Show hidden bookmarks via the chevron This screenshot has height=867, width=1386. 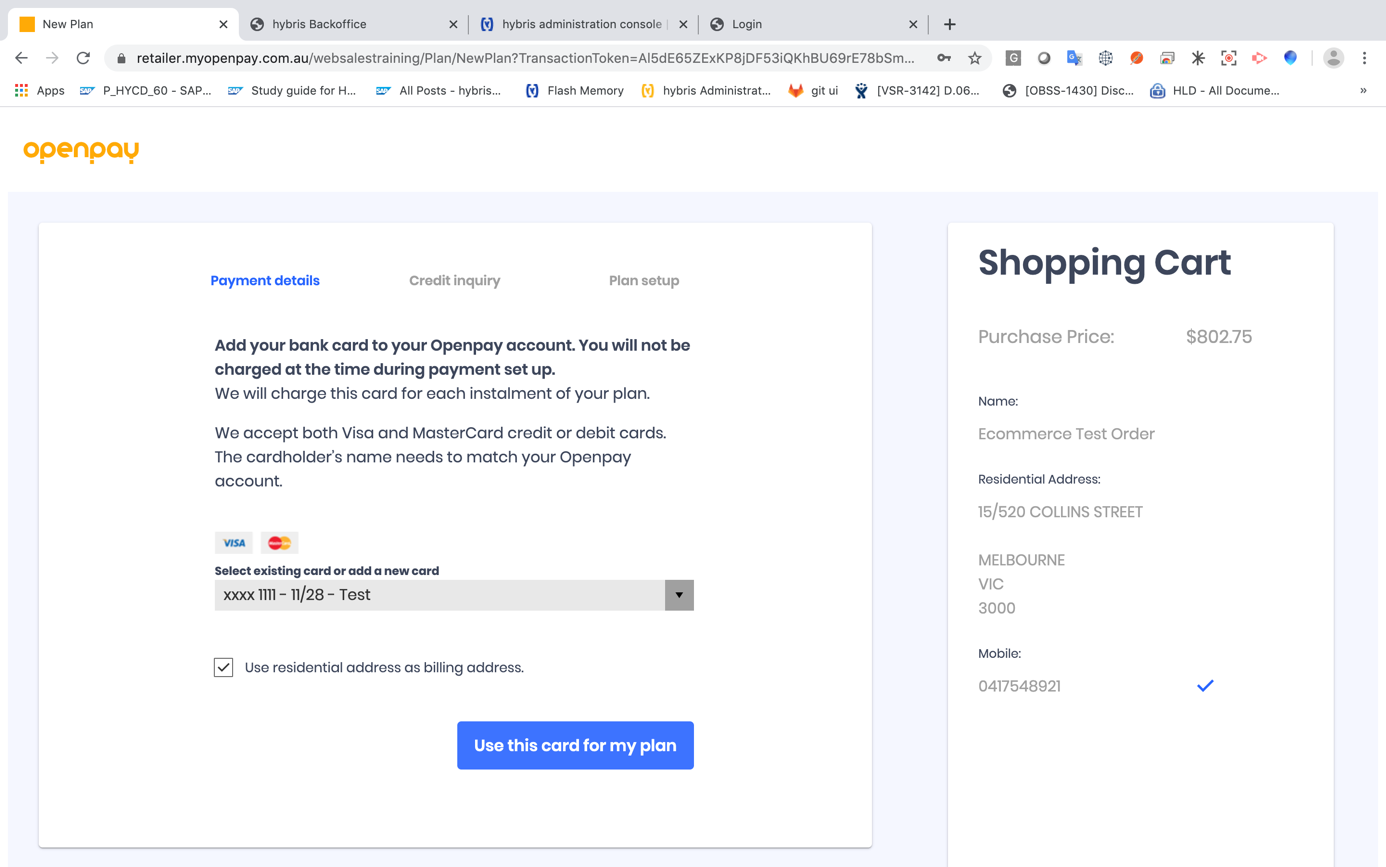(x=1363, y=90)
